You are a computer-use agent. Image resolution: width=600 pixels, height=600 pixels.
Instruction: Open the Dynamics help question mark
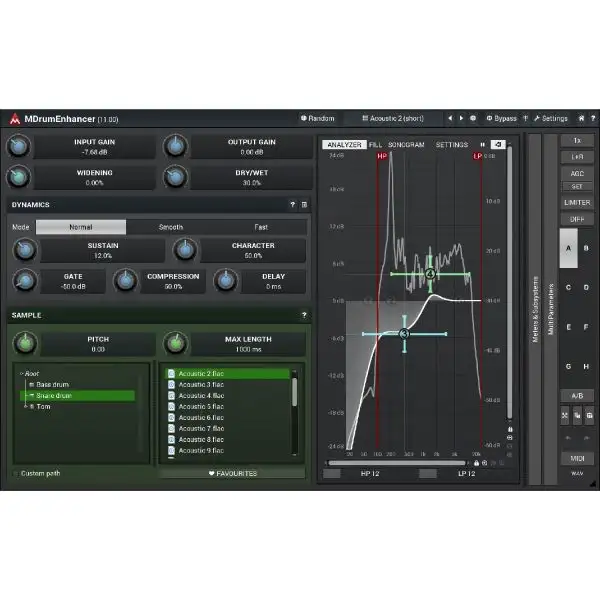[x=293, y=205]
